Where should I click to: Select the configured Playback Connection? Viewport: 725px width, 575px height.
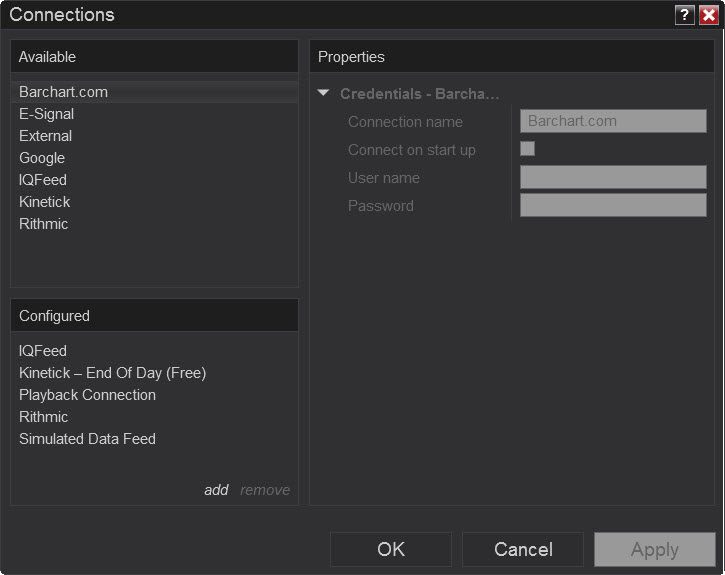(87, 395)
